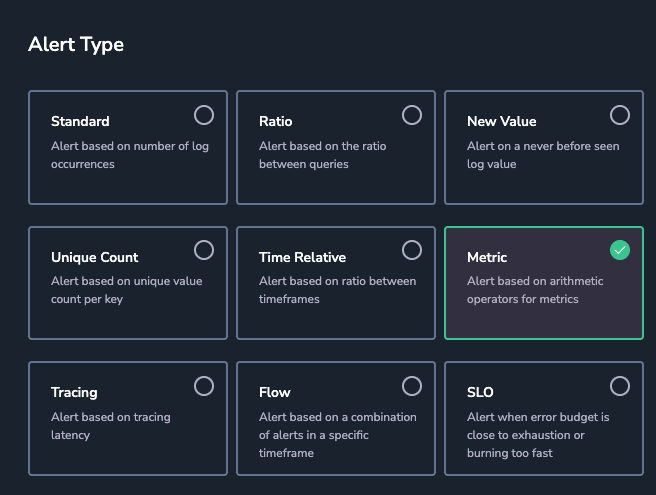This screenshot has width=656, height=495.
Task: Click the SLO error budget description
Action: click(538, 435)
